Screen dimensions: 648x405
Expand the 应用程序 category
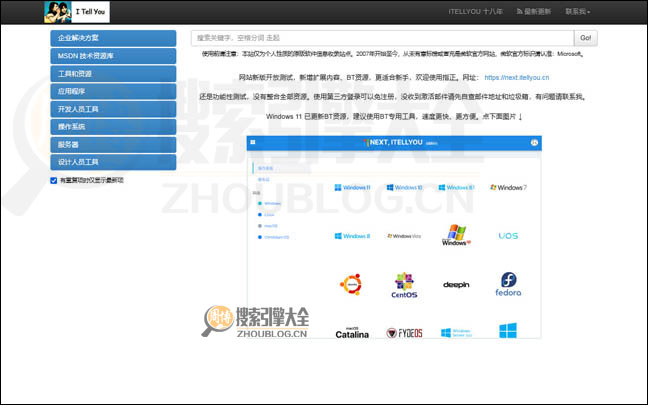[113, 91]
